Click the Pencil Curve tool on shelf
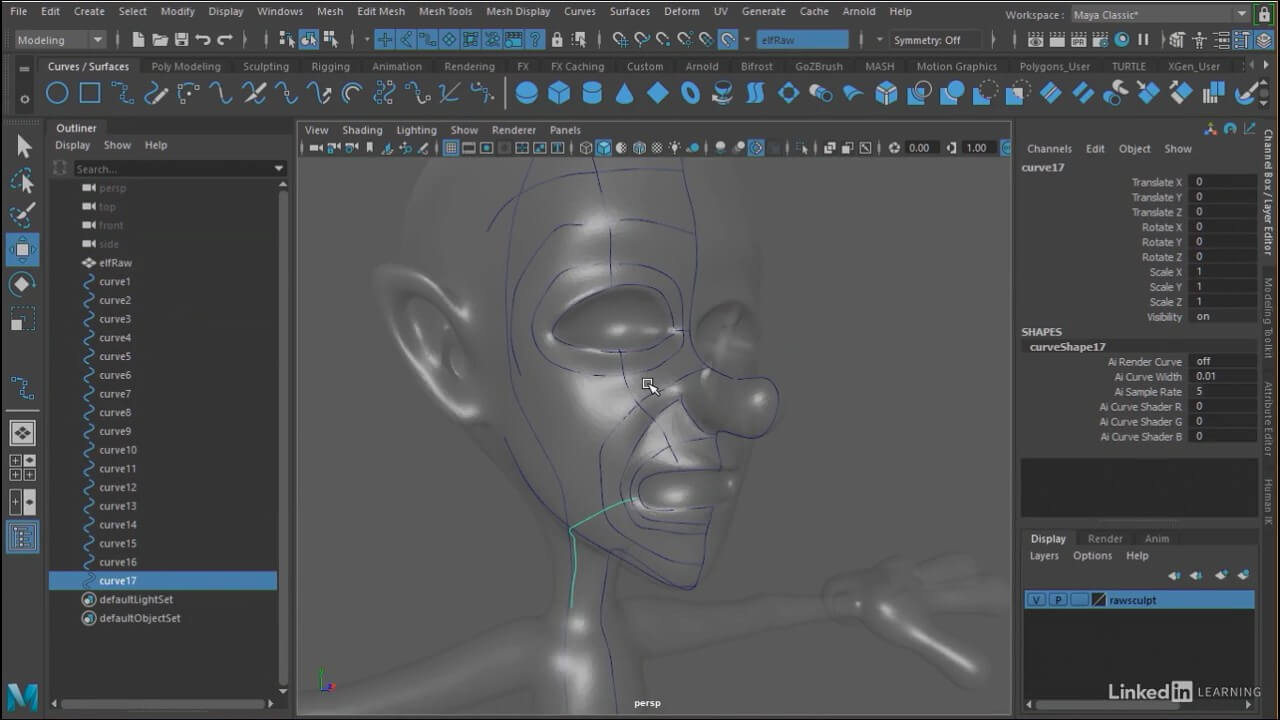This screenshot has width=1280, height=720. (x=155, y=93)
